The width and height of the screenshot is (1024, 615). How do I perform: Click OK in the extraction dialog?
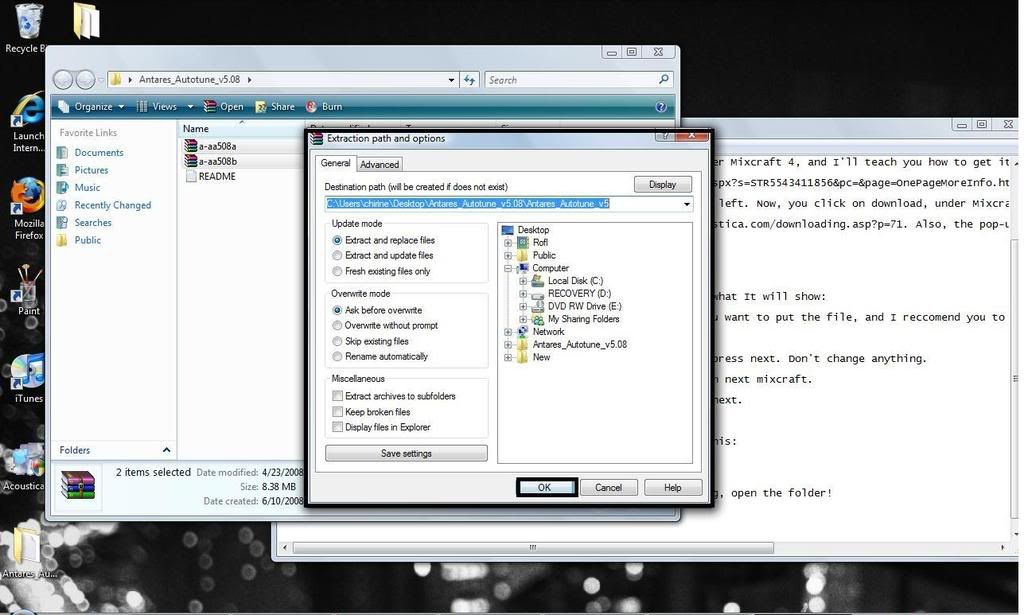point(546,488)
